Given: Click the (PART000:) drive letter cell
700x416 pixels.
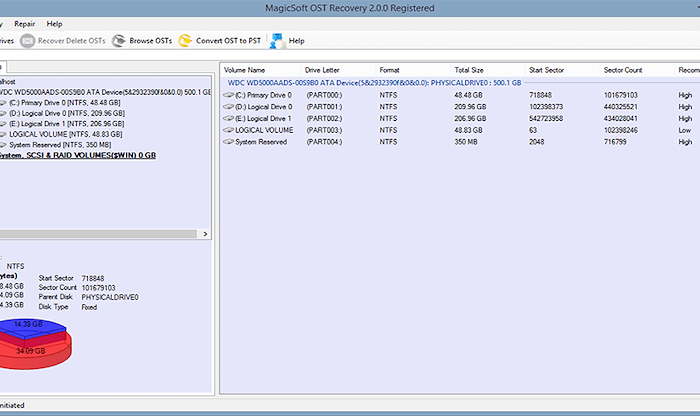Looking at the screenshot, I should (324, 95).
